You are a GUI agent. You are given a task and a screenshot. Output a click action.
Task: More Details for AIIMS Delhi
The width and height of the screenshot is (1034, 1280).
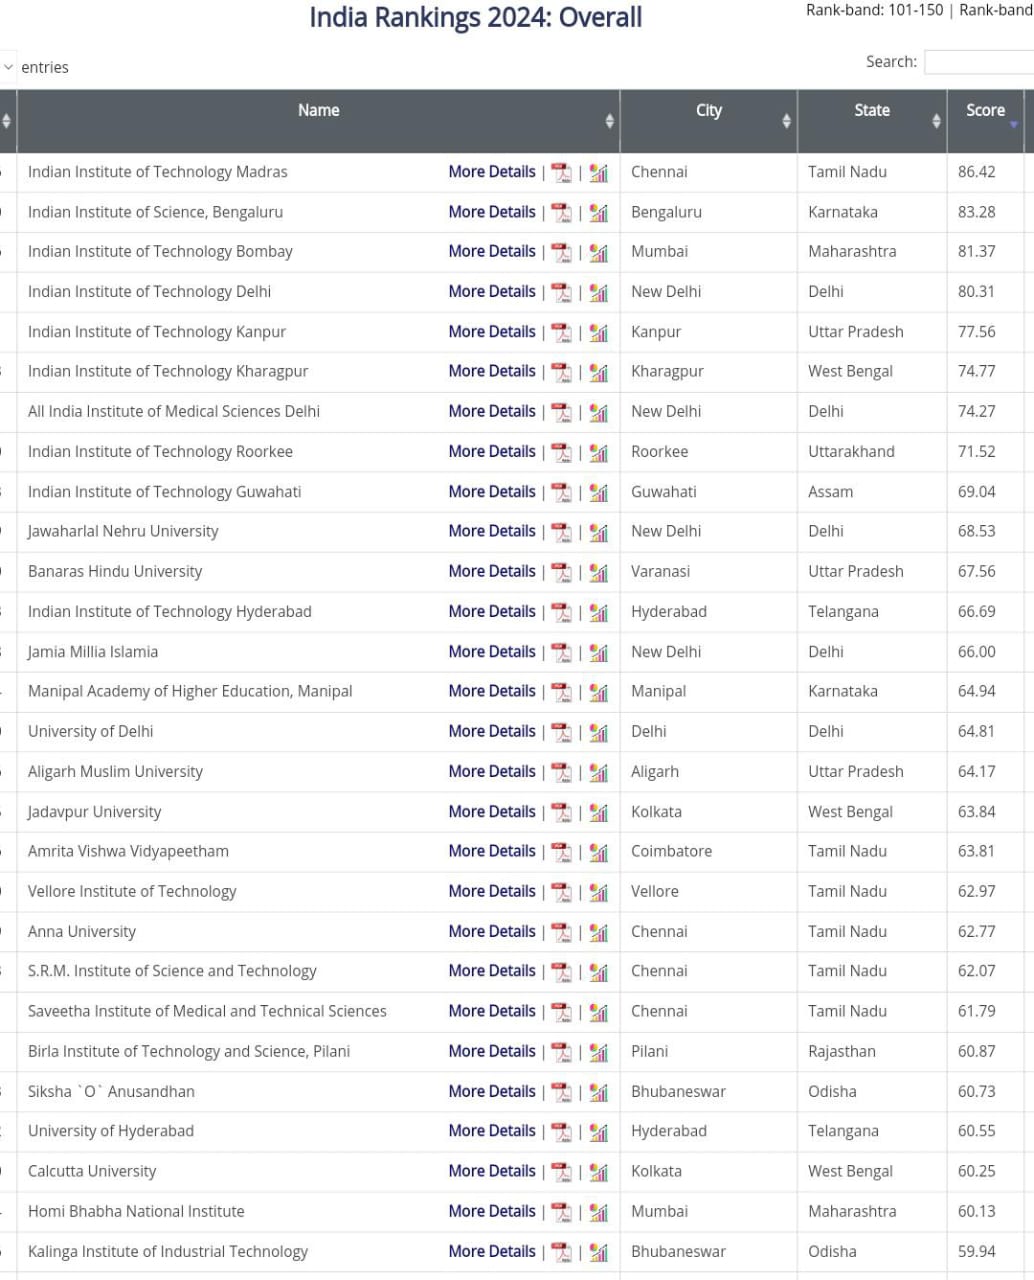click(x=492, y=411)
